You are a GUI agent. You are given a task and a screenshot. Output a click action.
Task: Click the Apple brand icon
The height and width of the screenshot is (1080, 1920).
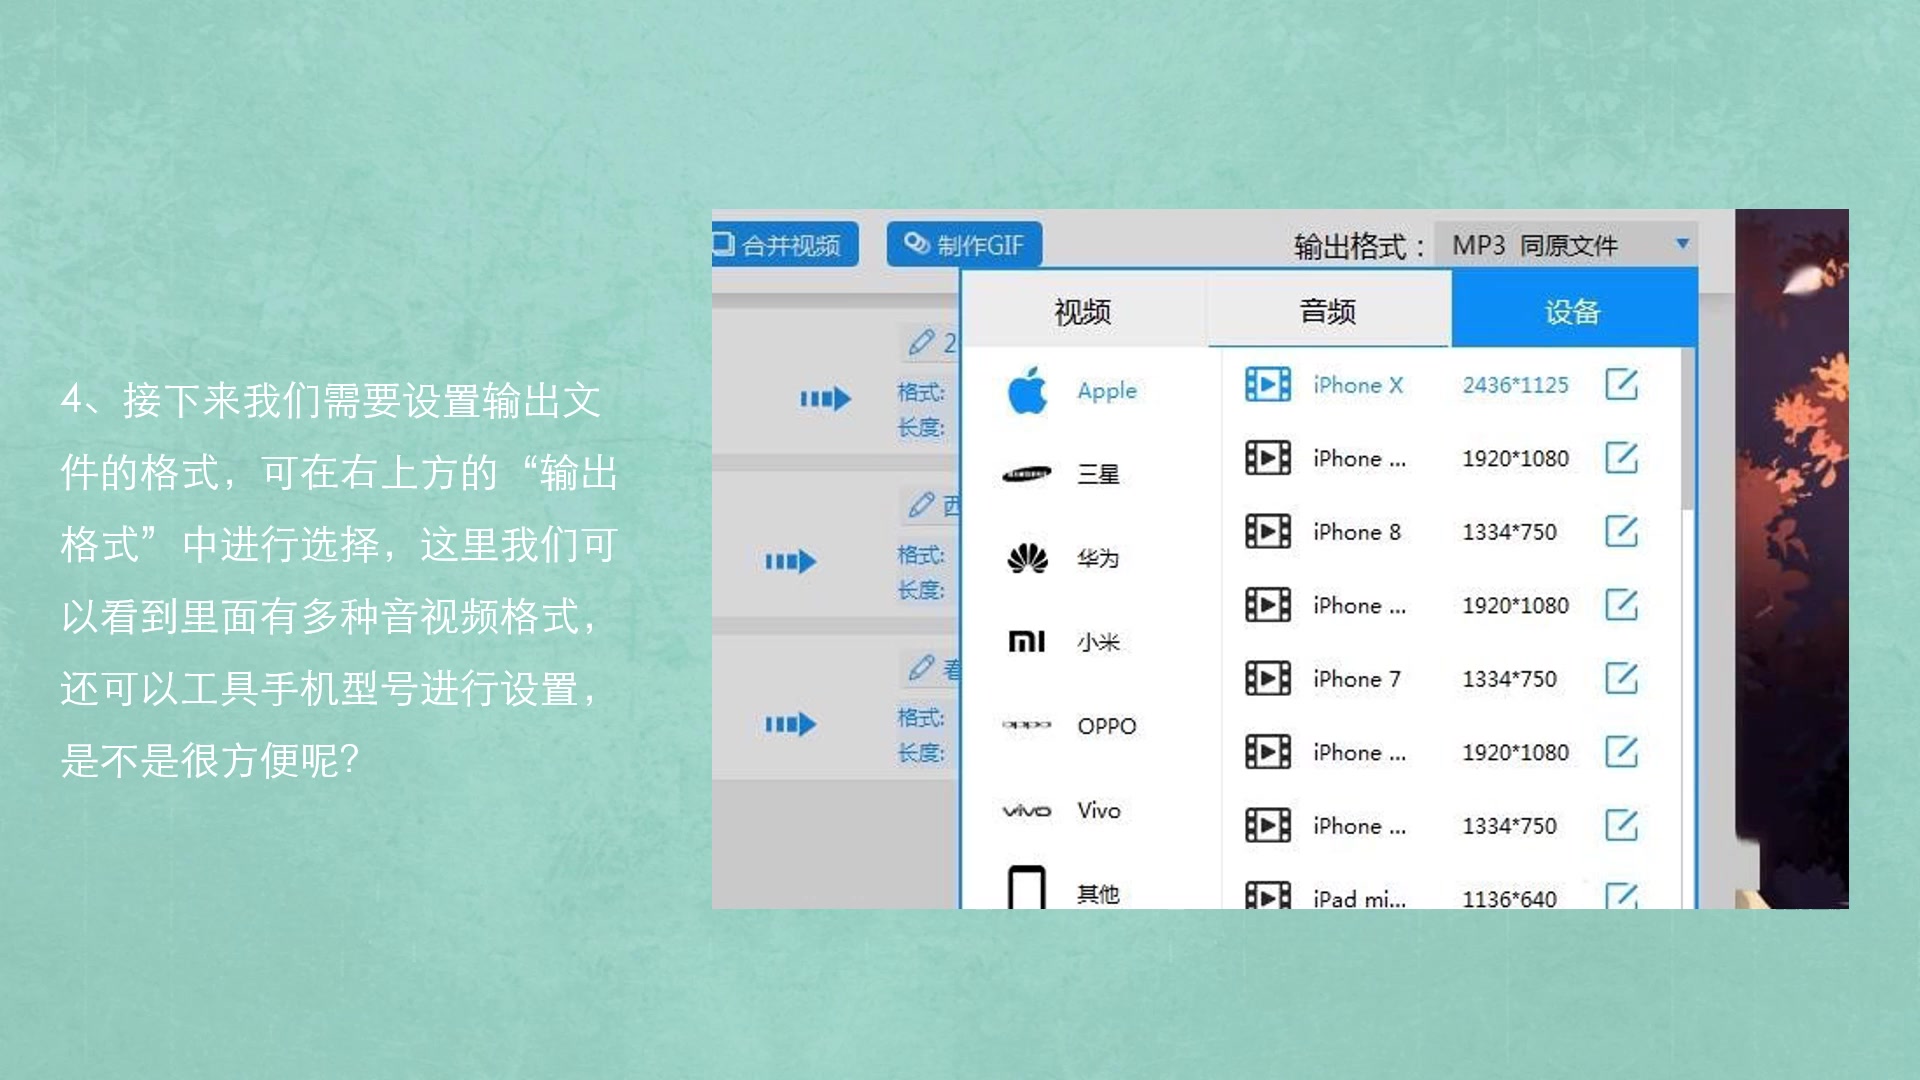(1029, 388)
